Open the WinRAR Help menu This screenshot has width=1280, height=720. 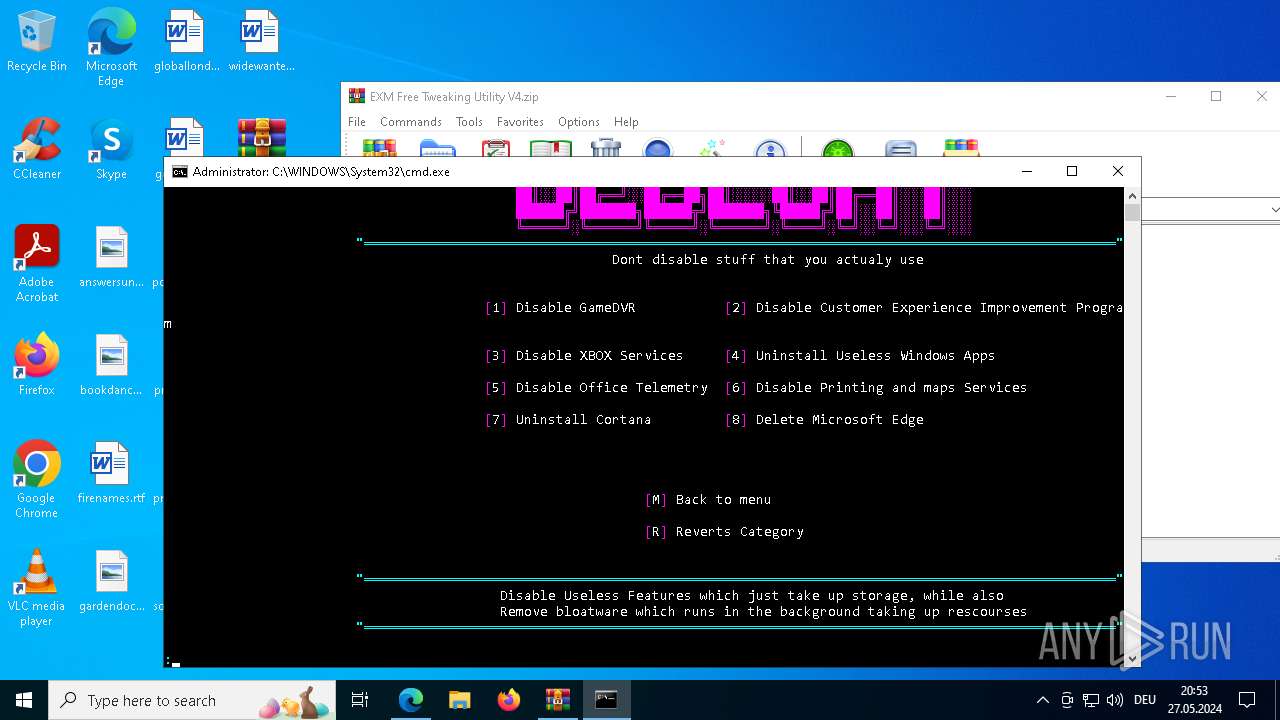(626, 122)
